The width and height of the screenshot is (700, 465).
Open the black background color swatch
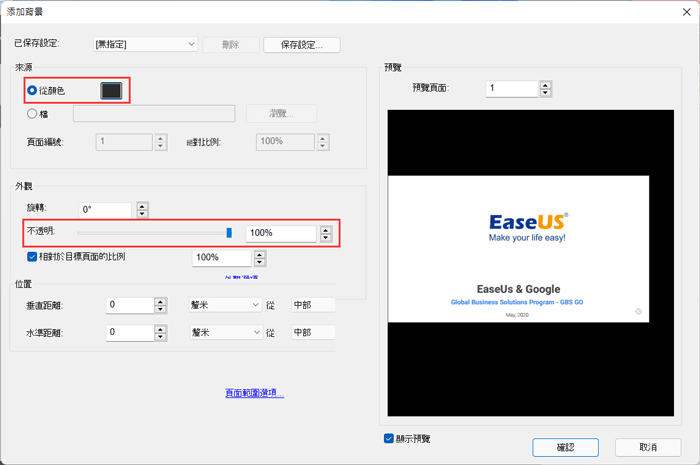coord(111,91)
